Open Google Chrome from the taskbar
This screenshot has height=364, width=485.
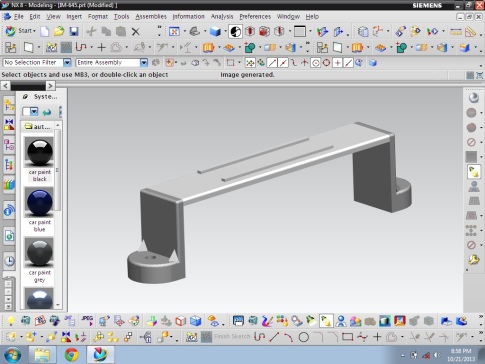point(71,355)
